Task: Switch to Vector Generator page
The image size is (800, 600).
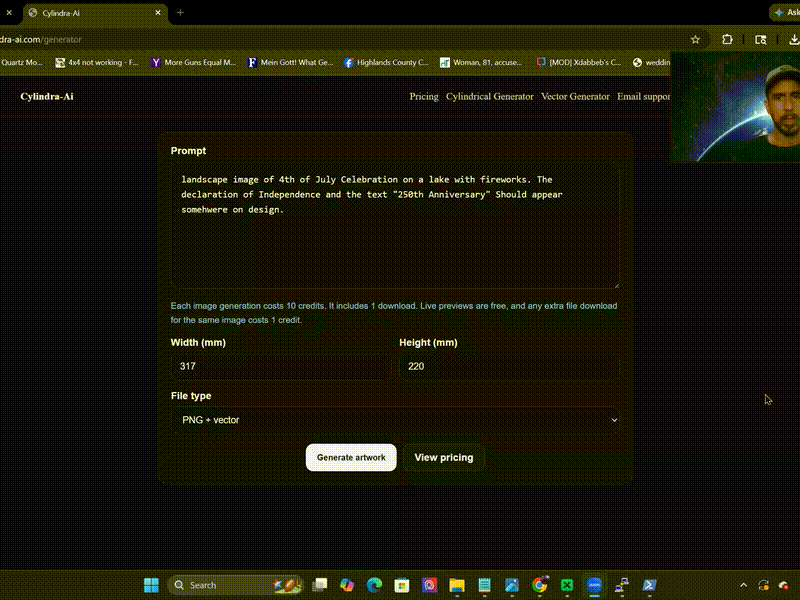Action: pyautogui.click(x=575, y=96)
